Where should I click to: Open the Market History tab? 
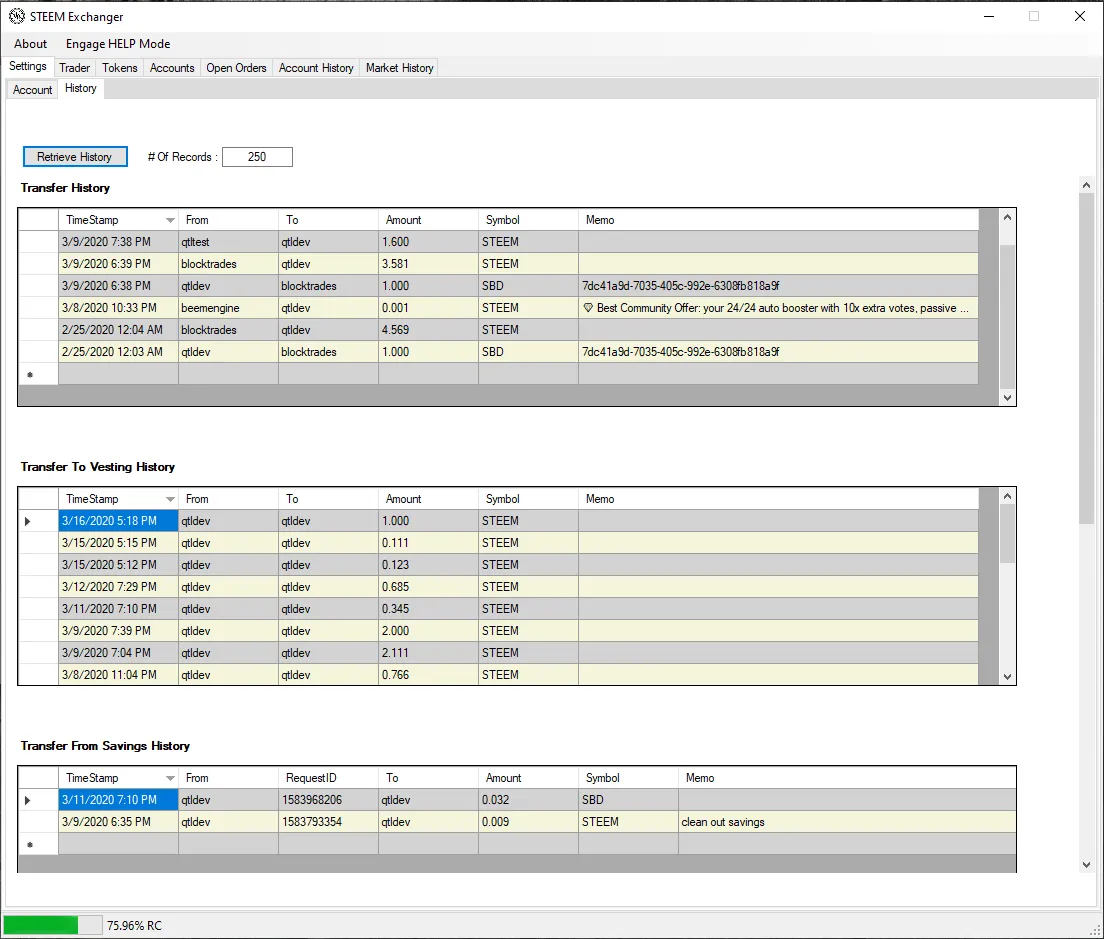tap(399, 68)
